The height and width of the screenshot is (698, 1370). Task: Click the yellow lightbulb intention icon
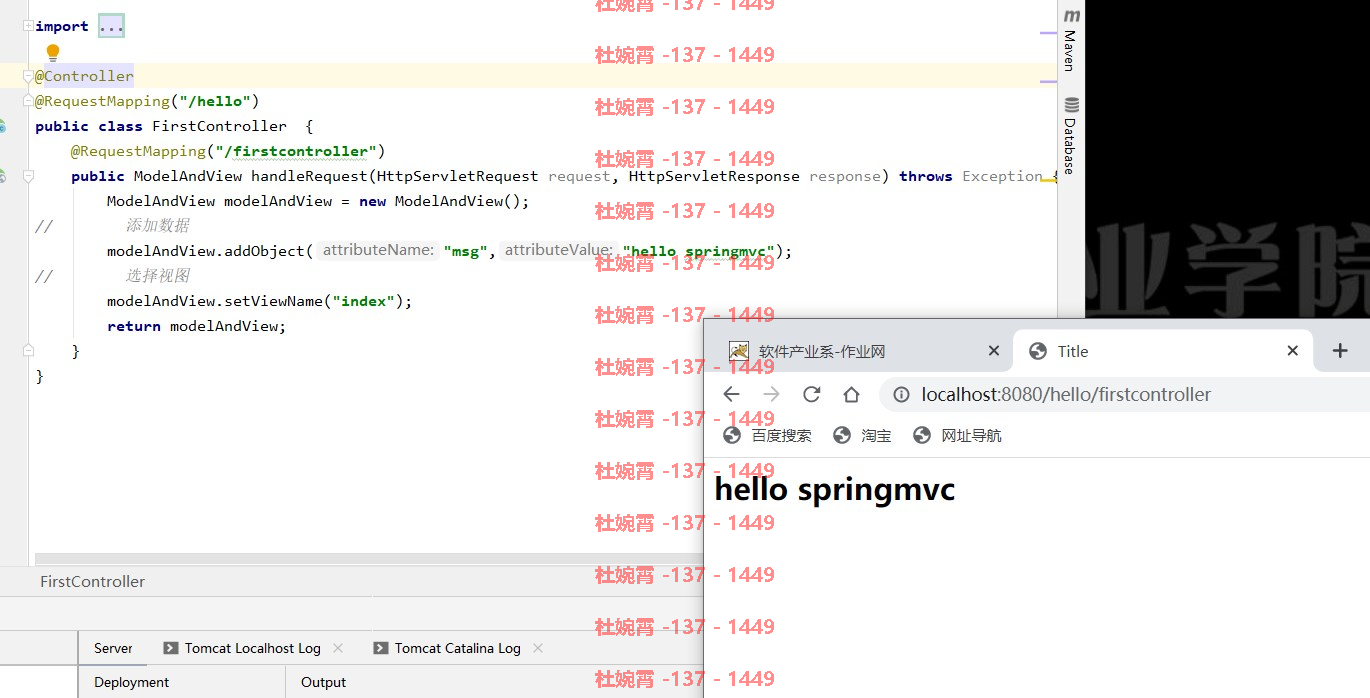point(53,52)
